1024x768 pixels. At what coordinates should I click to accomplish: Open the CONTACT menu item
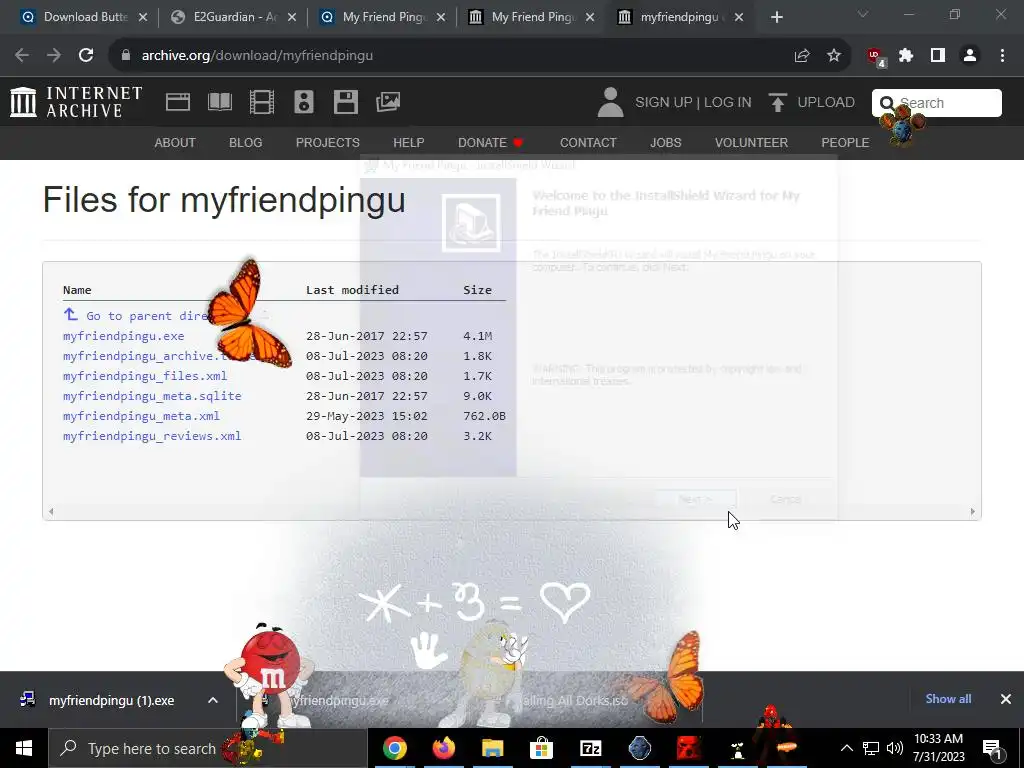click(x=588, y=142)
